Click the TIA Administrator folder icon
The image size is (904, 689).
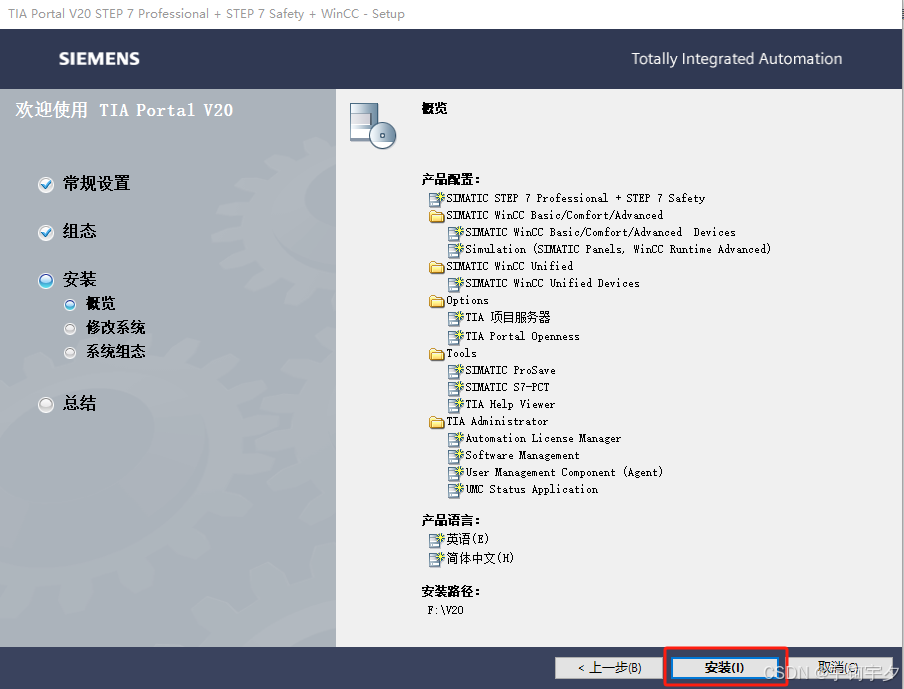point(436,422)
